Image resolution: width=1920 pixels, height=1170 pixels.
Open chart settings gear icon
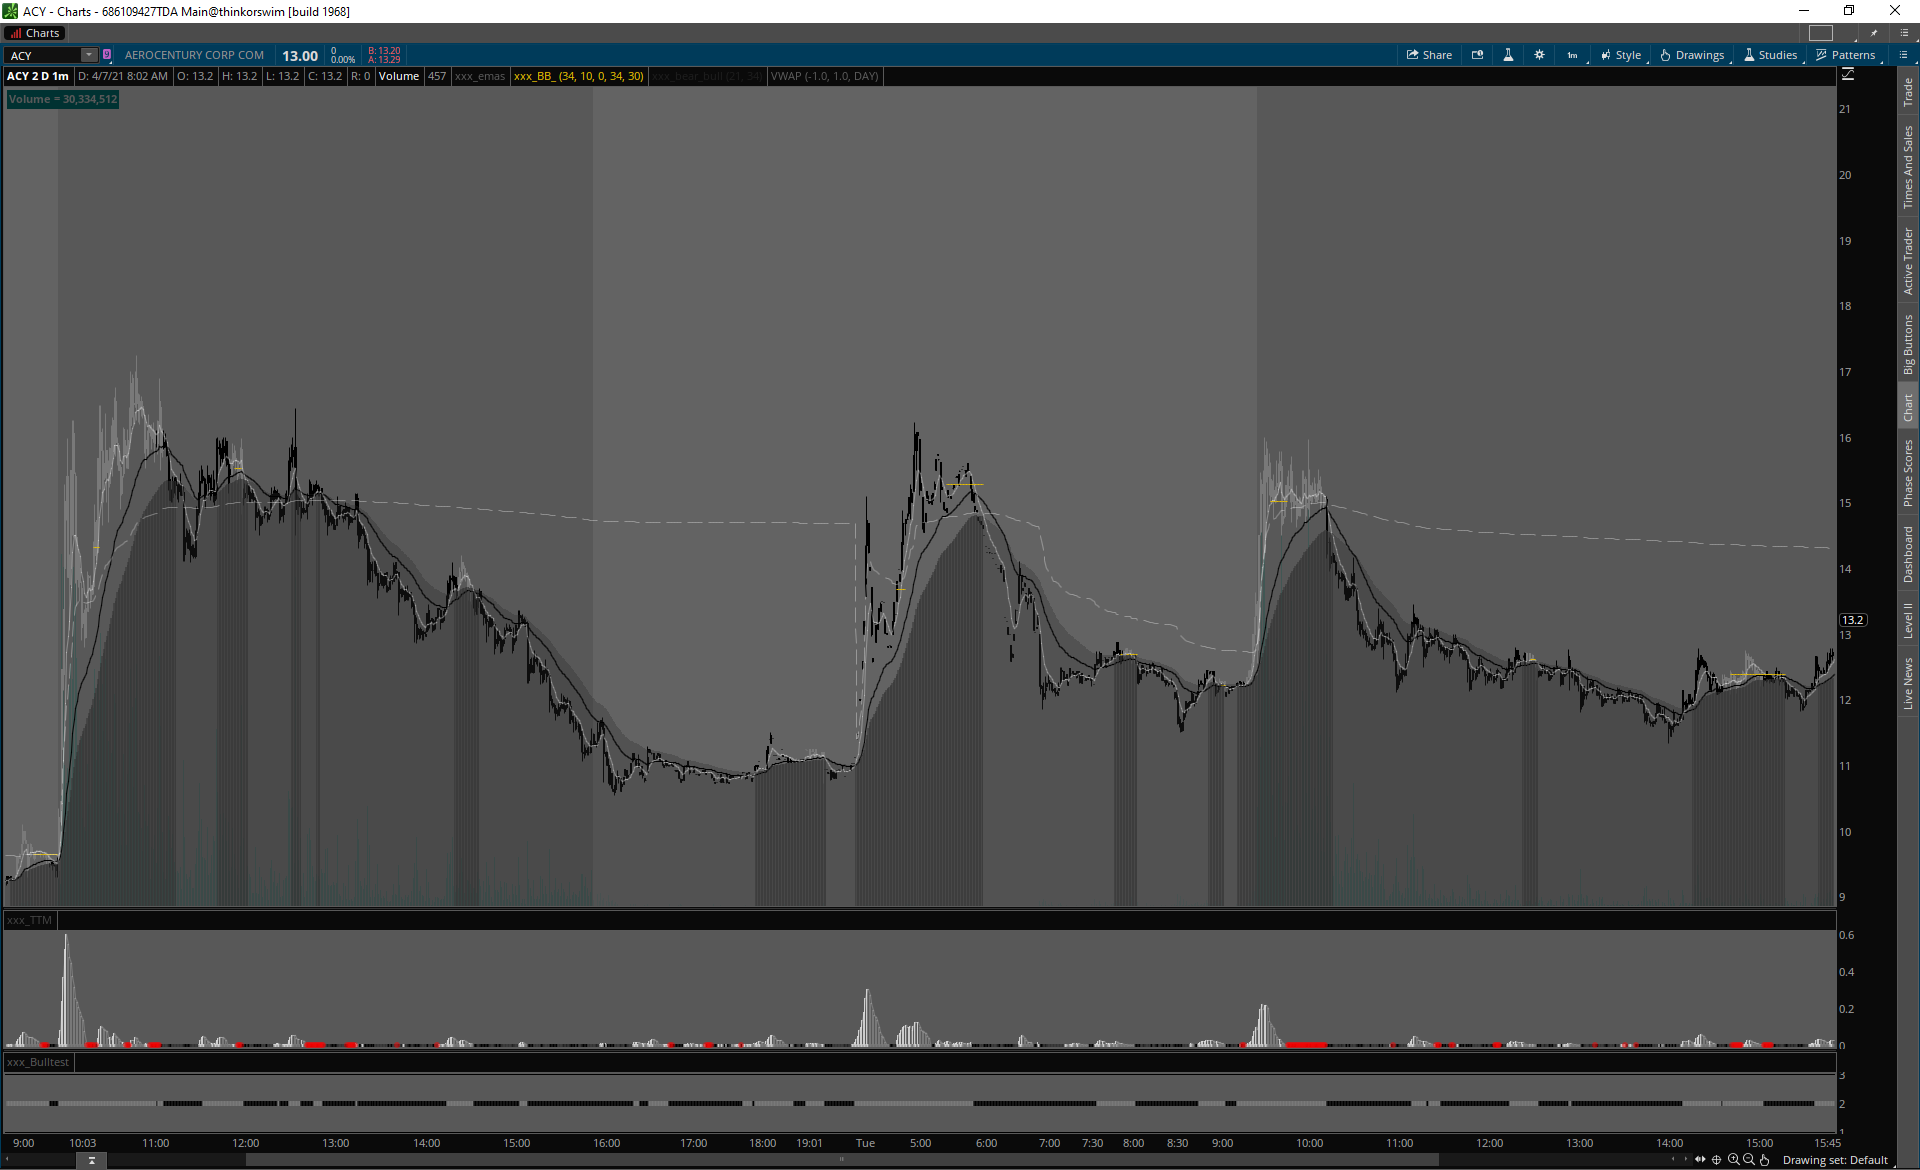click(1539, 55)
